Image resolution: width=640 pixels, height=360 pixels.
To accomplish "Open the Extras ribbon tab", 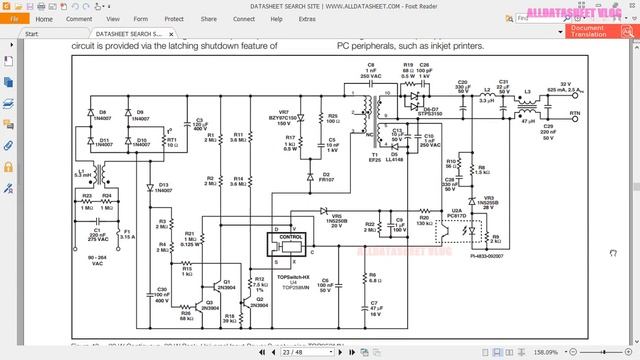I will pyautogui.click(x=307, y=19).
